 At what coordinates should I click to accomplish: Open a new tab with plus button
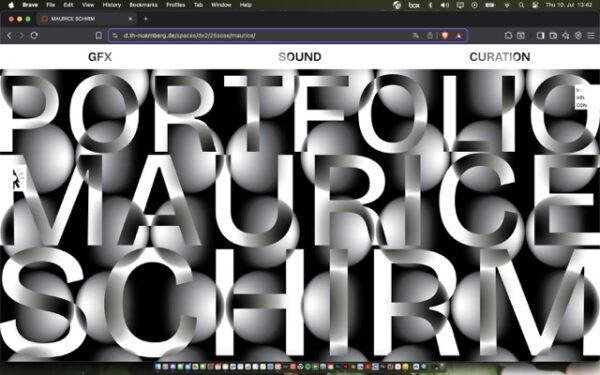[145, 19]
